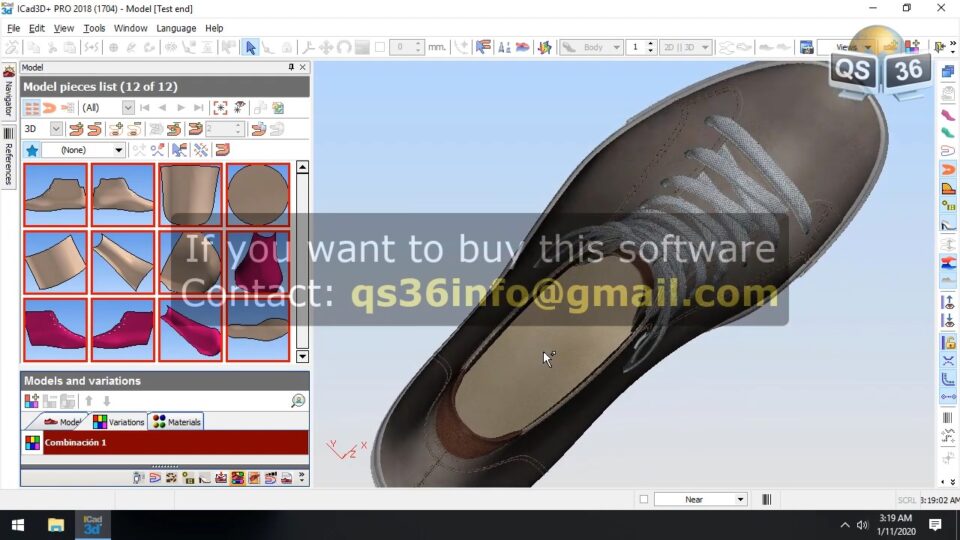Select the arrow pointer tool in toolbar

tap(250, 47)
